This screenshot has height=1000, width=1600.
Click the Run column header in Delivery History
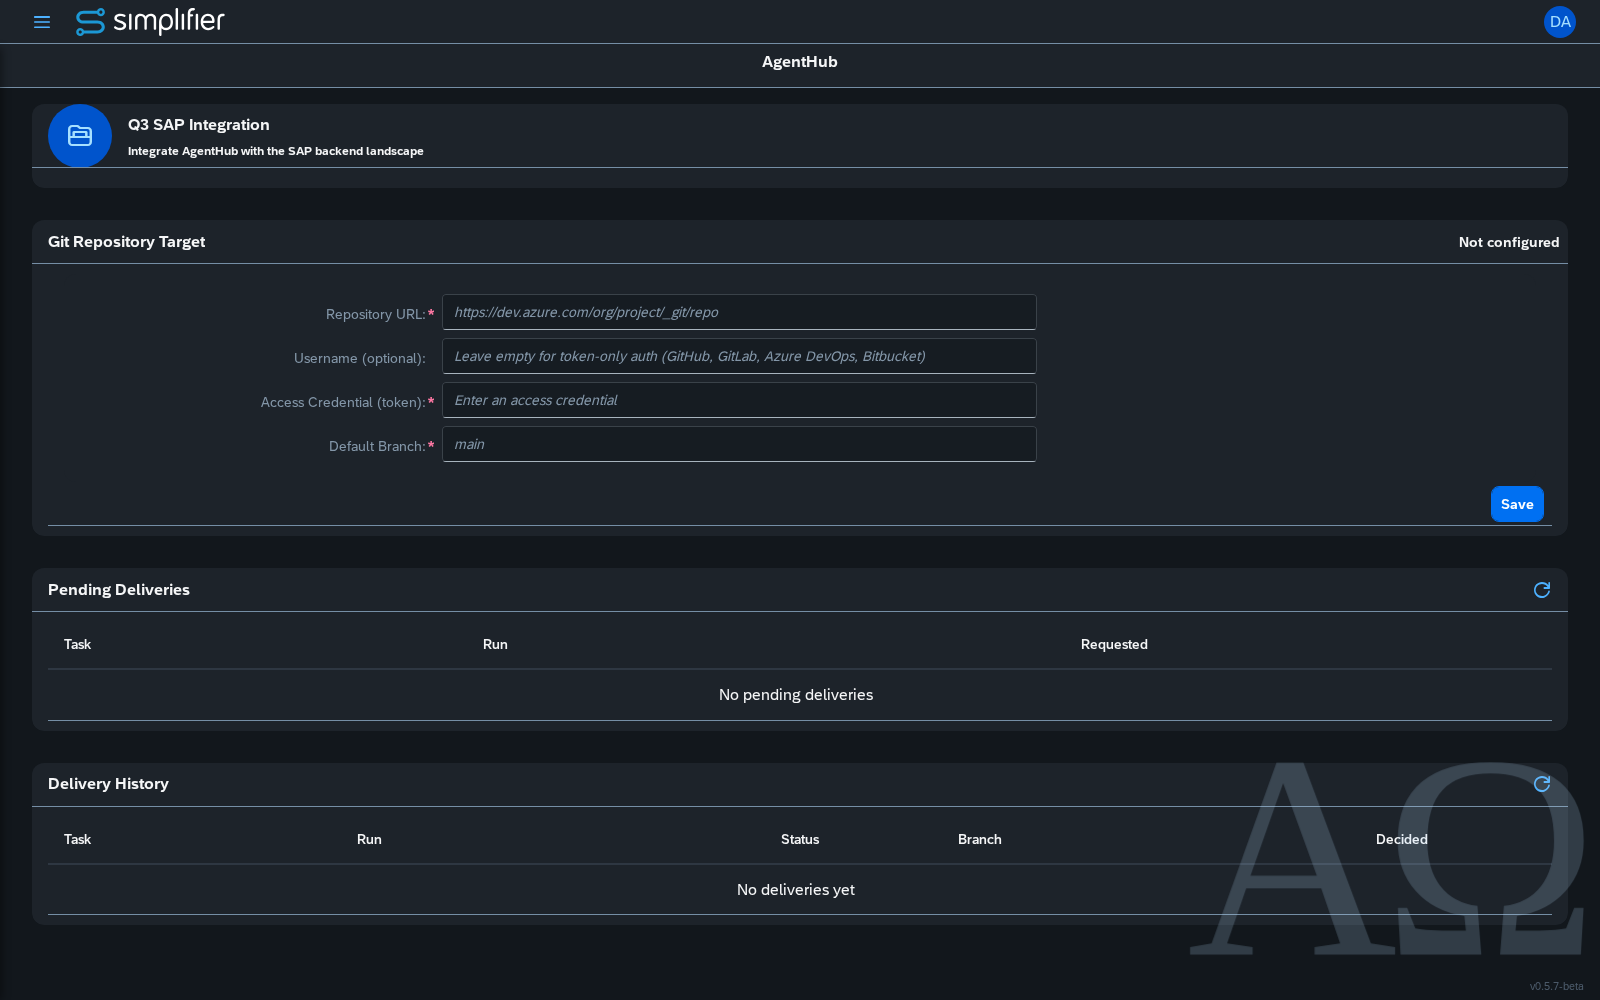pos(369,840)
